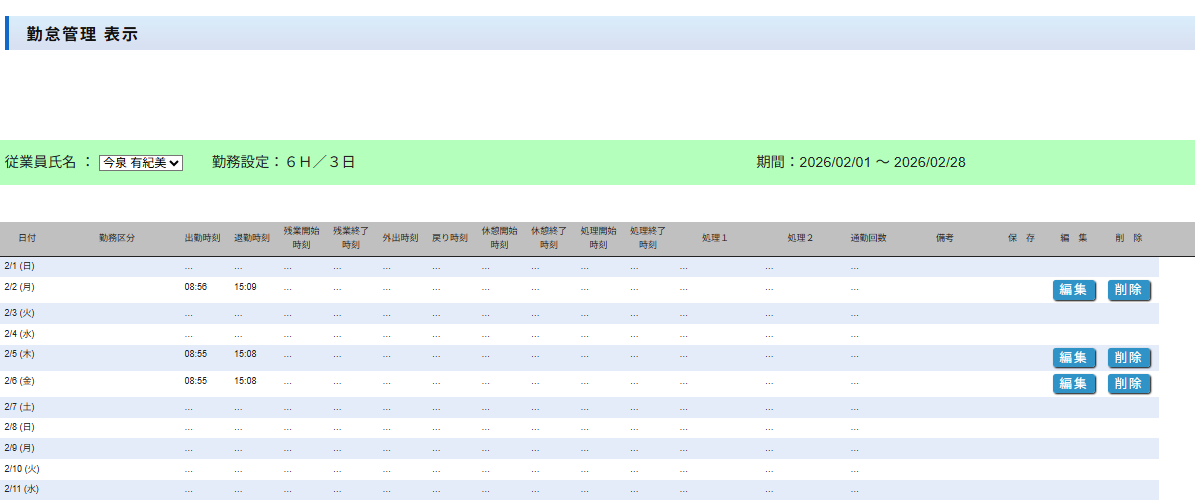
Task: Delete the 2/5 (木) attendance record
Action: (x=1129, y=358)
